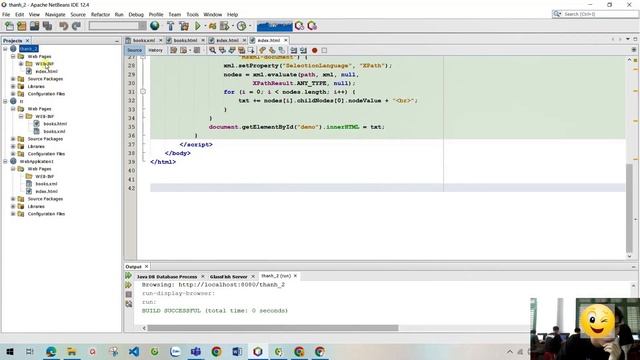
Task: Go to Next Bookmark in editor toolbar
Action: 272,50
